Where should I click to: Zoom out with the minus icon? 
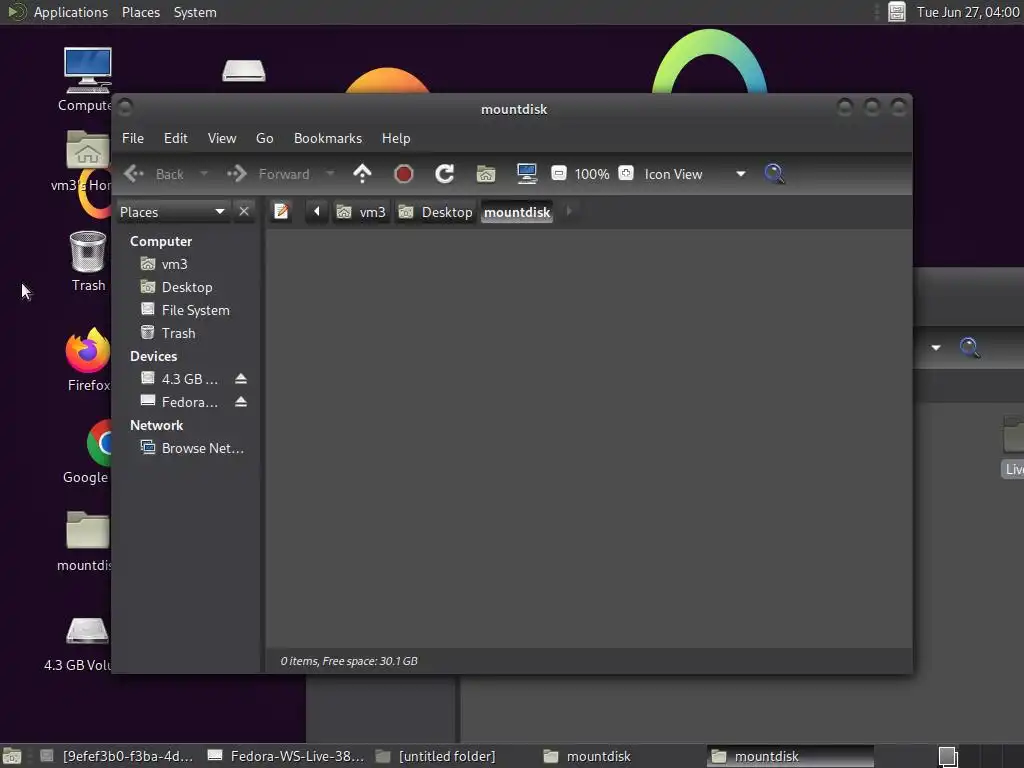coord(558,174)
